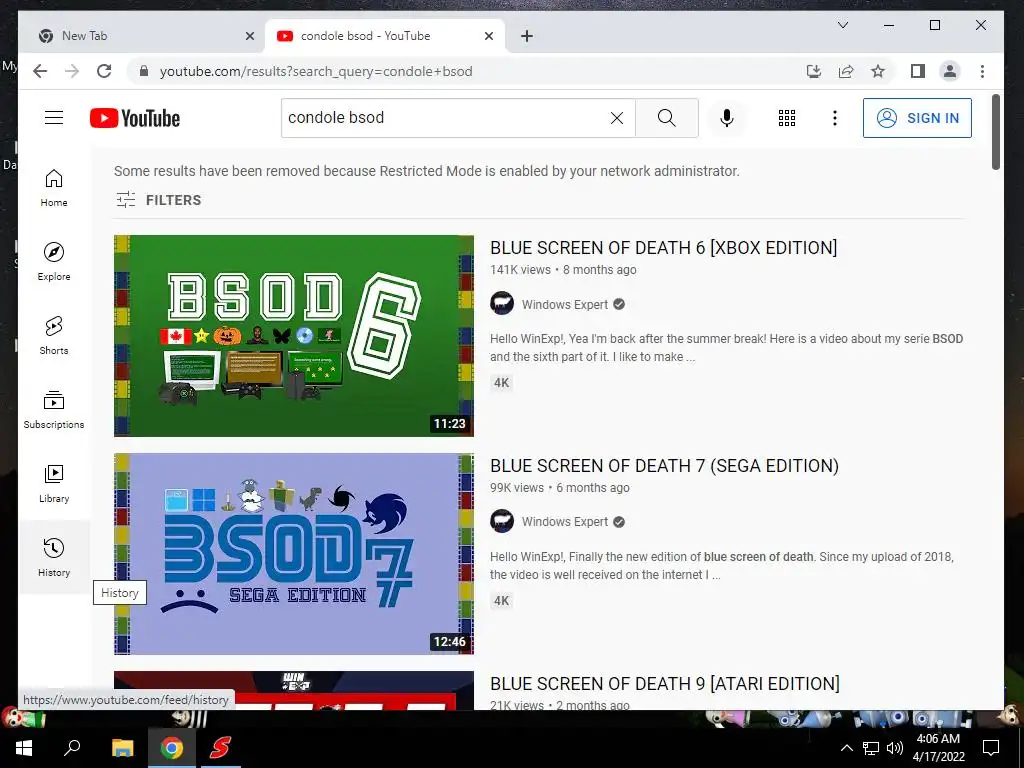Image resolution: width=1024 pixels, height=768 pixels.
Task: Open File Explorer from the taskbar
Action: click(122, 748)
